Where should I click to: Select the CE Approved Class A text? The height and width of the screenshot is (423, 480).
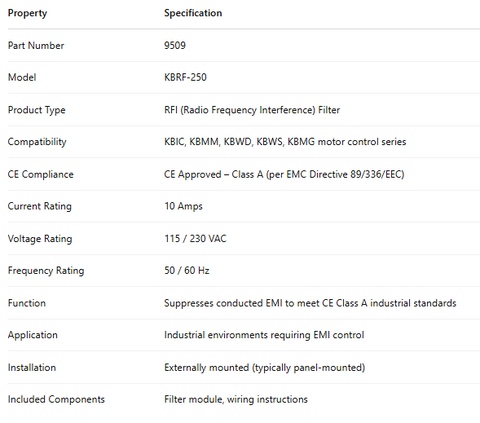coord(284,174)
